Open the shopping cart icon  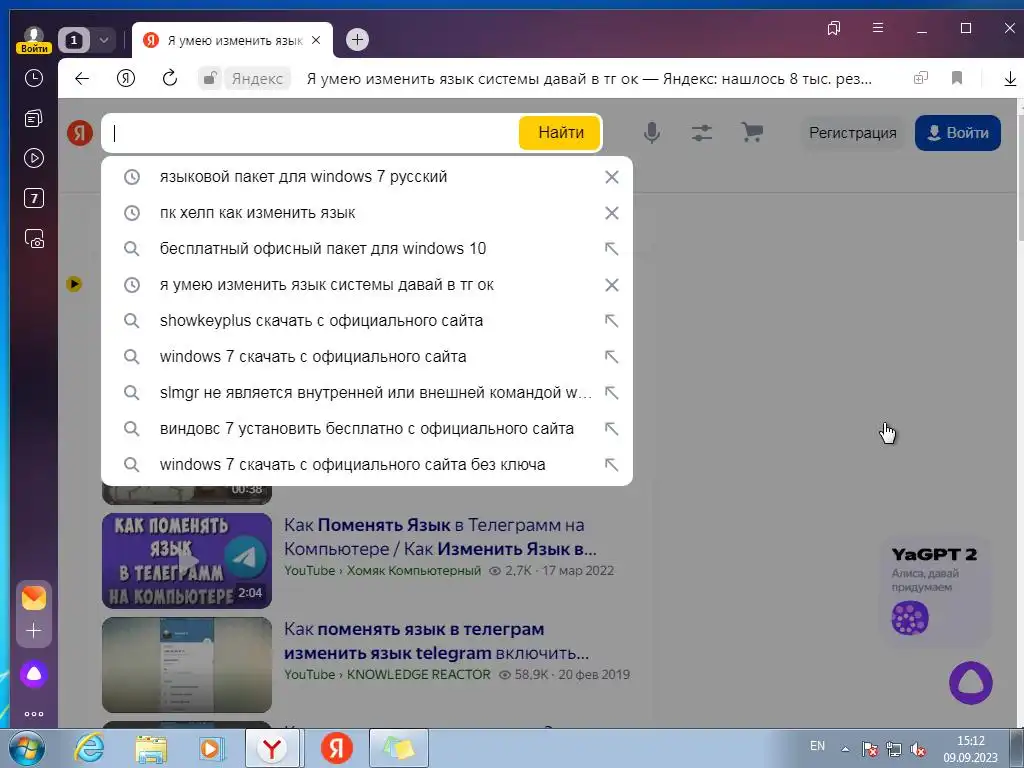752,133
